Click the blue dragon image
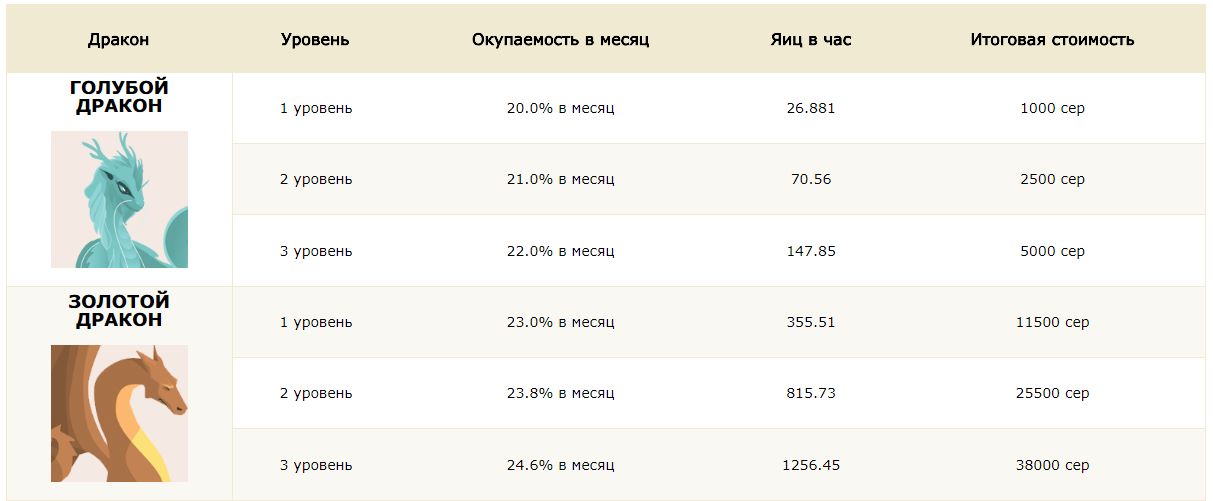The width and height of the screenshot is (1213, 501). point(119,199)
